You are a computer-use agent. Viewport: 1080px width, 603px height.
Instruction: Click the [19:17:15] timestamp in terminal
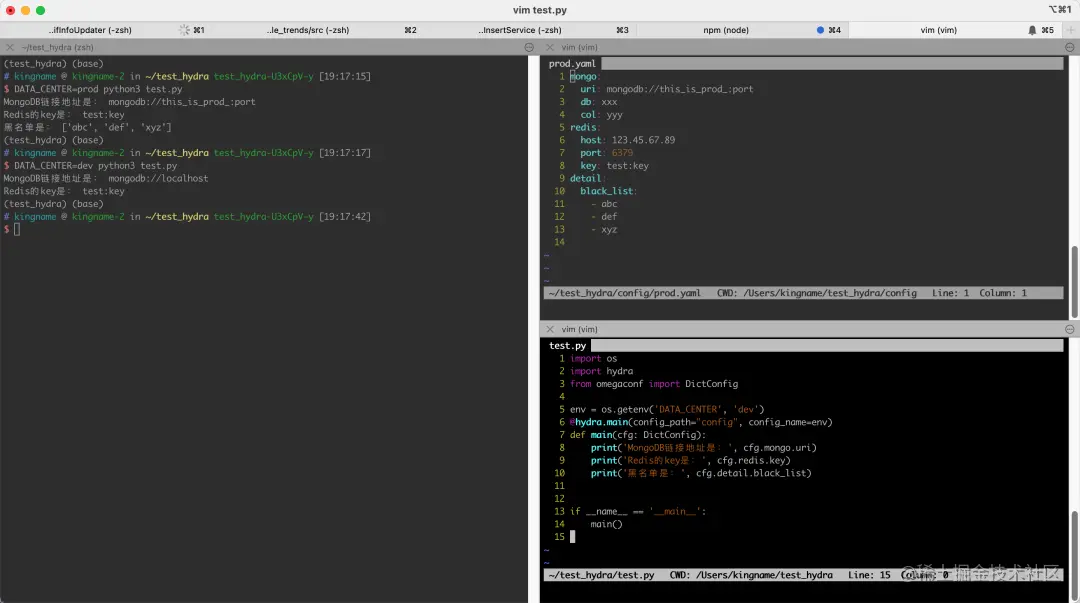(344, 76)
